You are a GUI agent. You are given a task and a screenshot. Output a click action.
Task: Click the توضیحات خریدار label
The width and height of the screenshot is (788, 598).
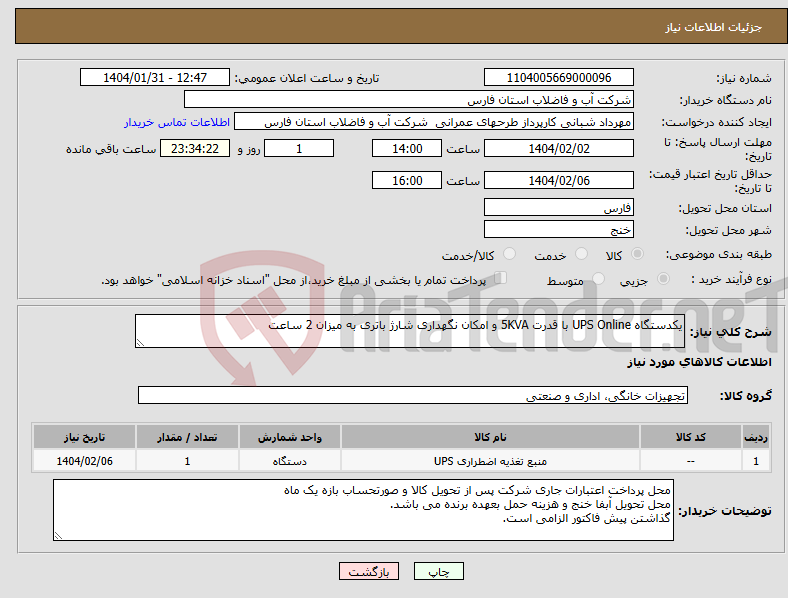pyautogui.click(x=725, y=511)
